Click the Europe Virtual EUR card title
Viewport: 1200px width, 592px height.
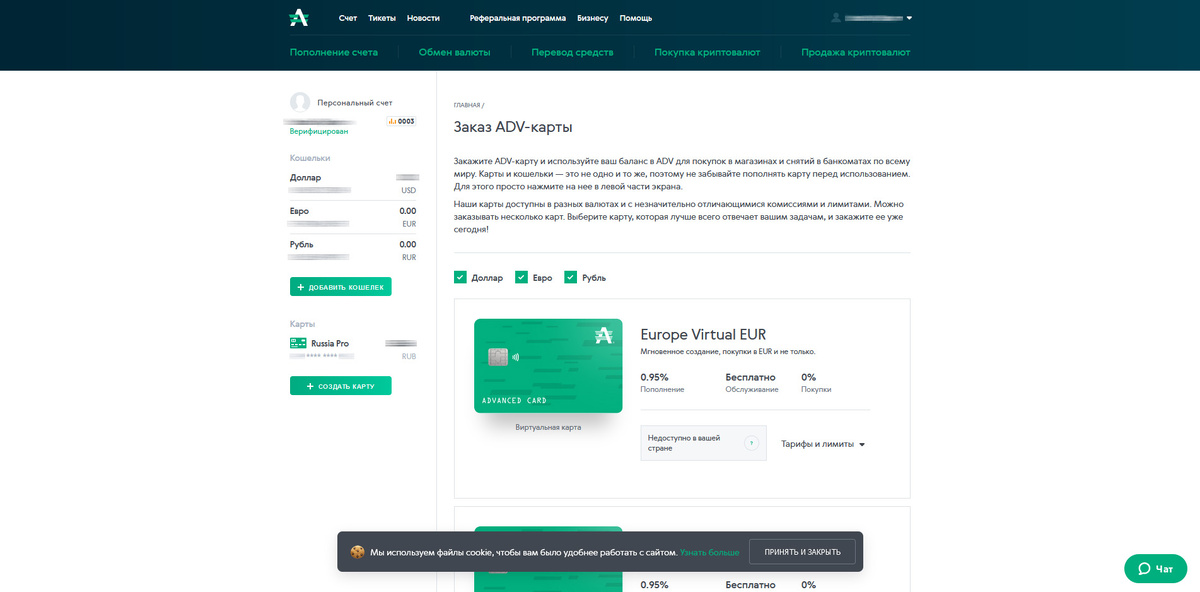point(703,335)
